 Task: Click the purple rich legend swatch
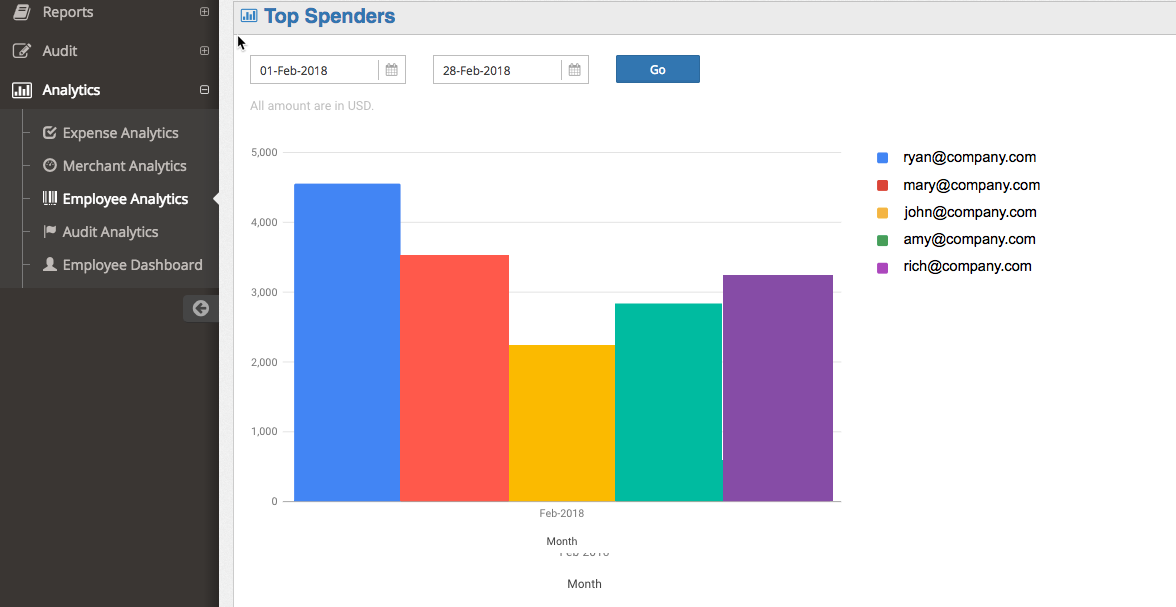tap(882, 268)
